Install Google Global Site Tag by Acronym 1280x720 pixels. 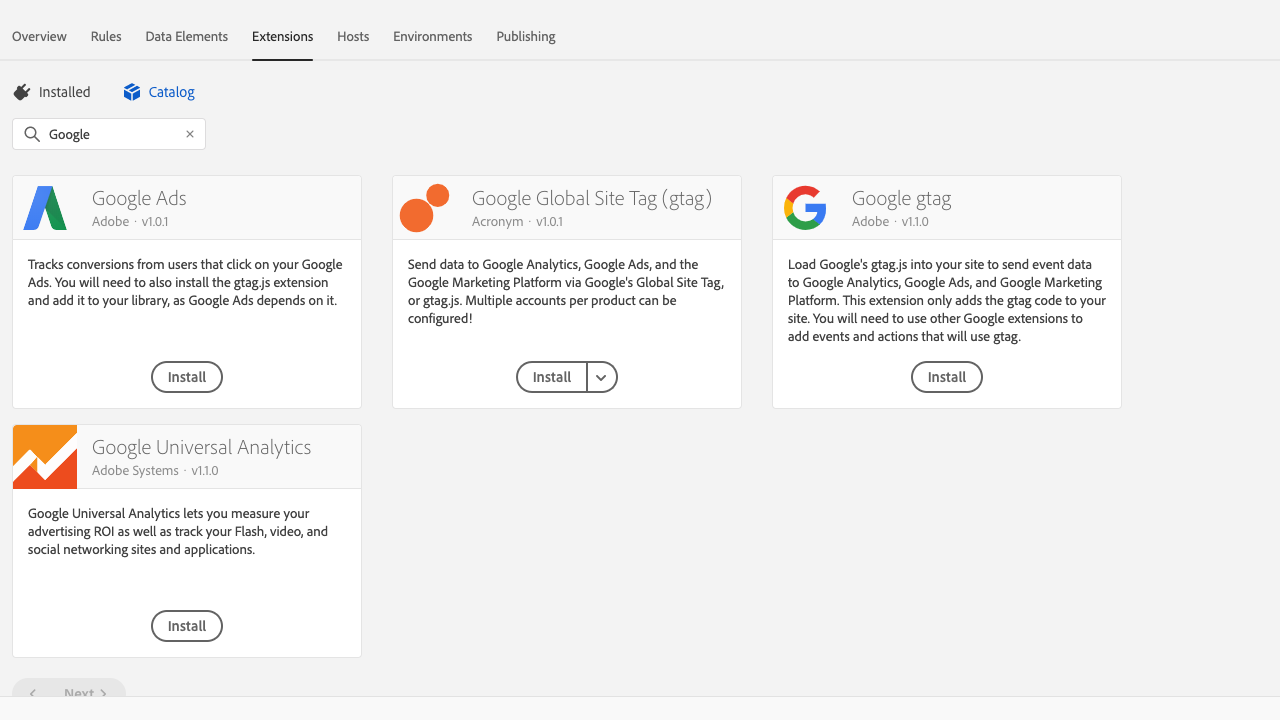[551, 377]
